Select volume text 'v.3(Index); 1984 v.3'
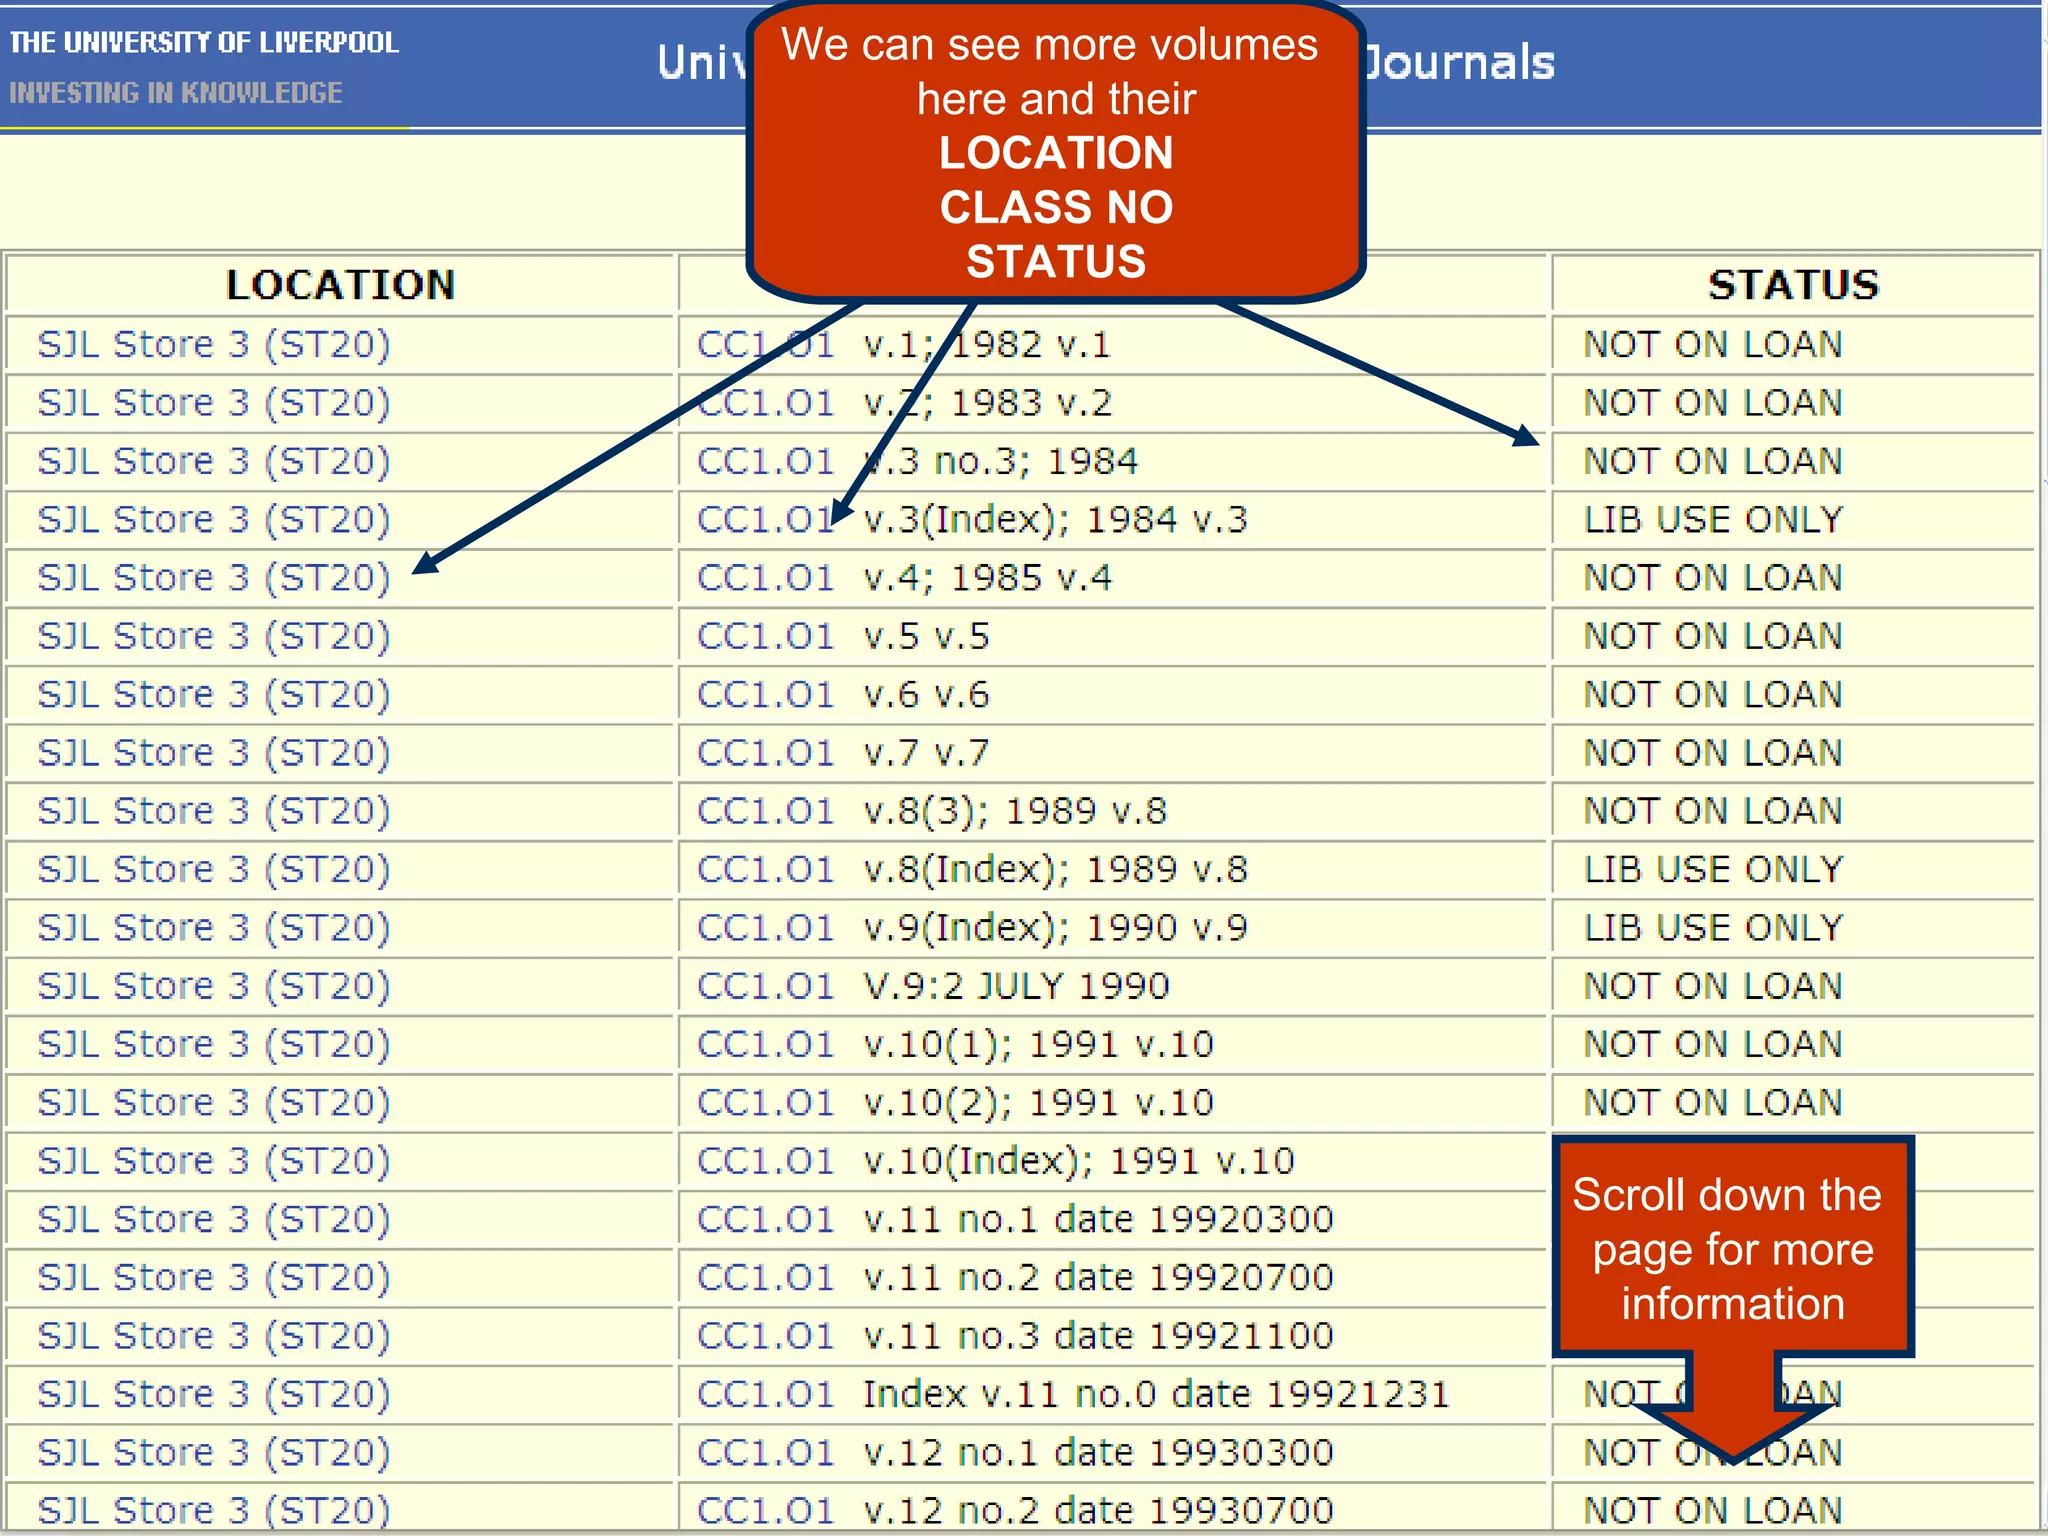 click(x=1056, y=520)
